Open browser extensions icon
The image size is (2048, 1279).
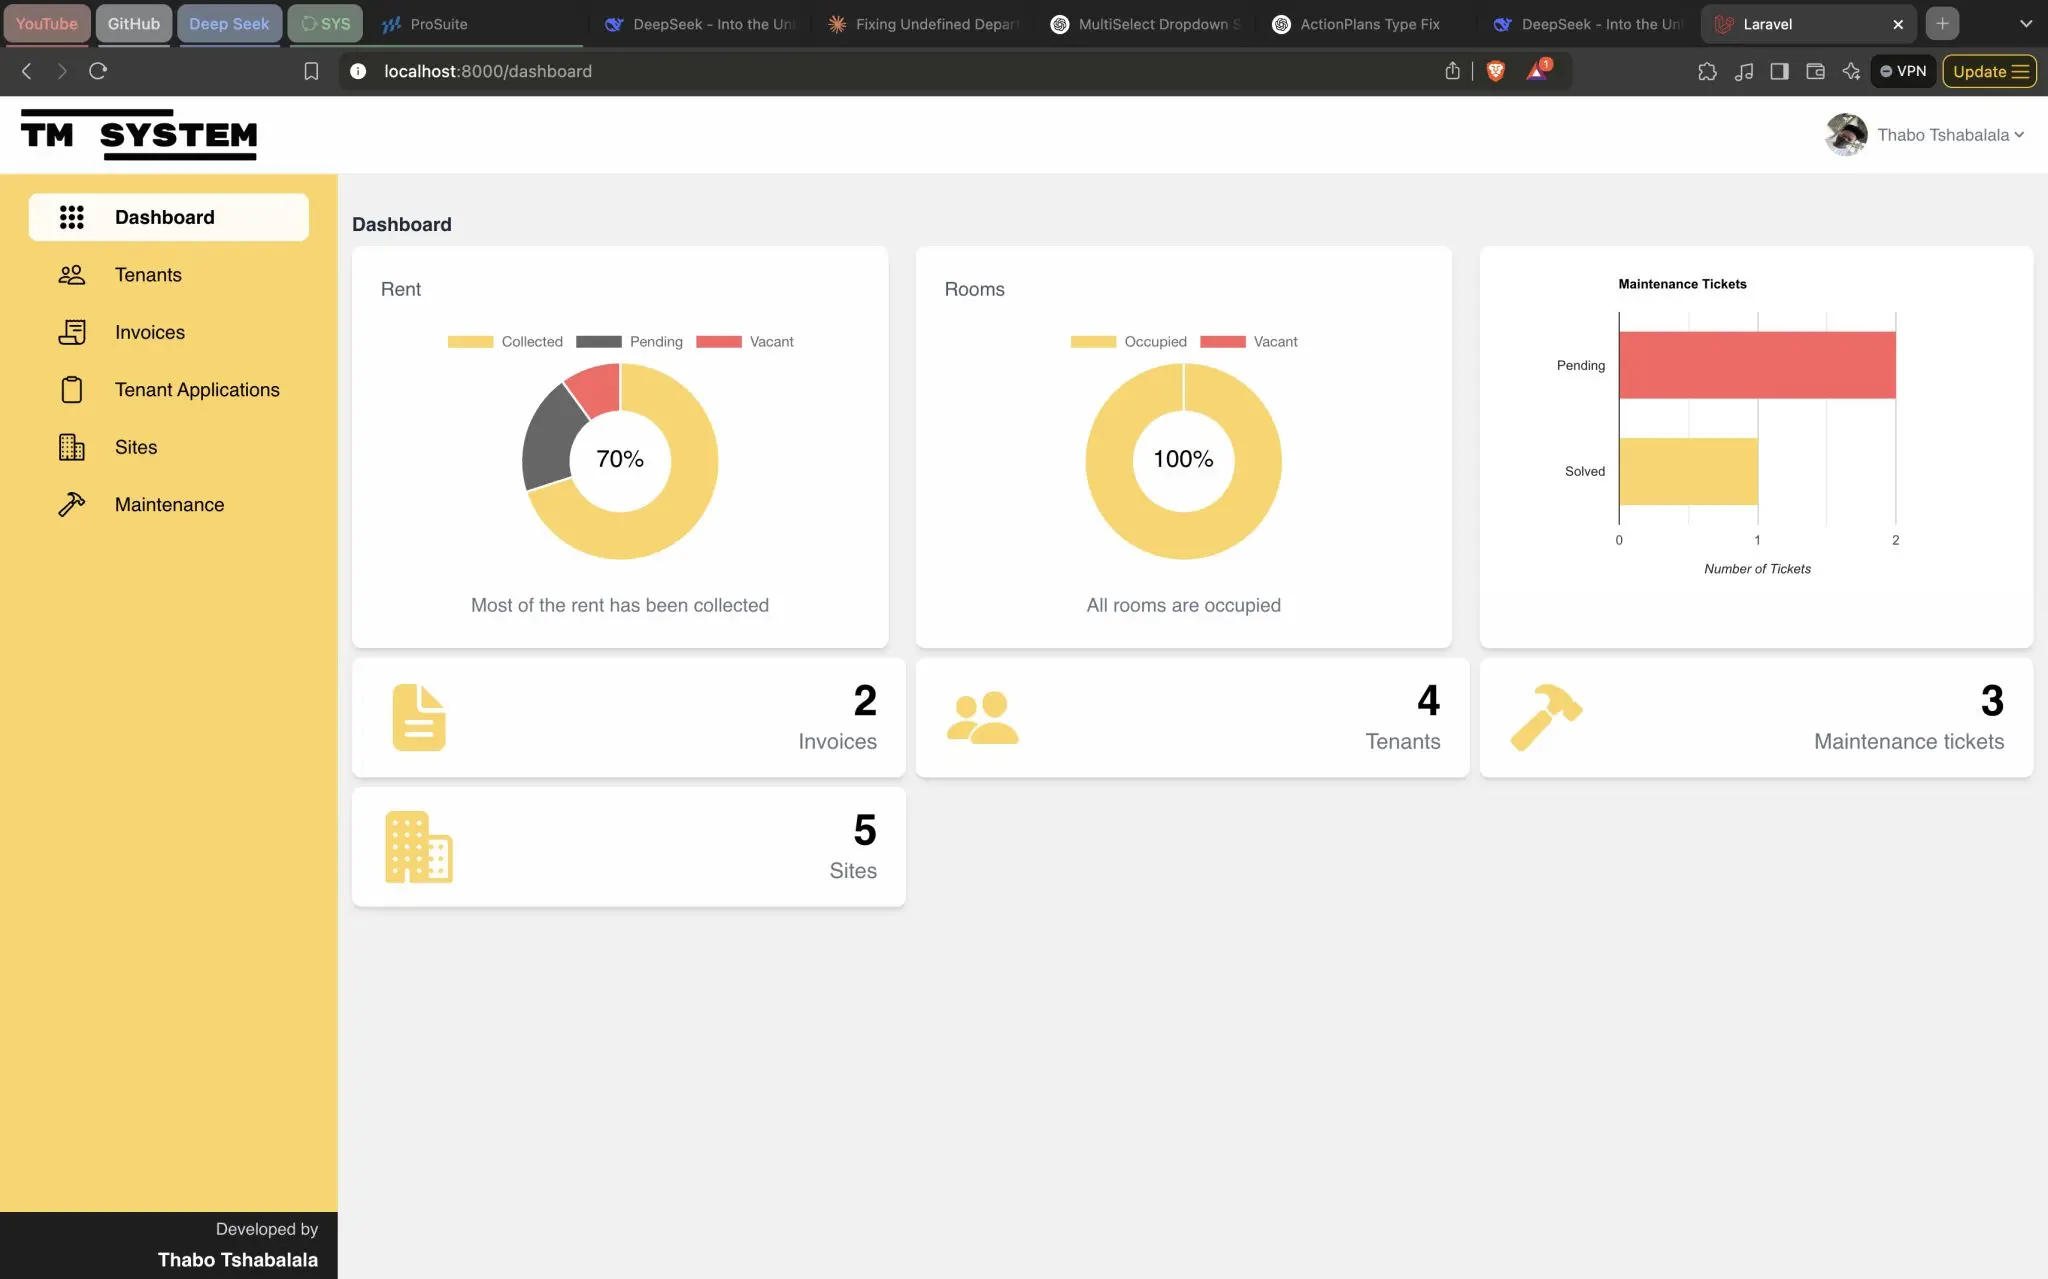point(1708,71)
